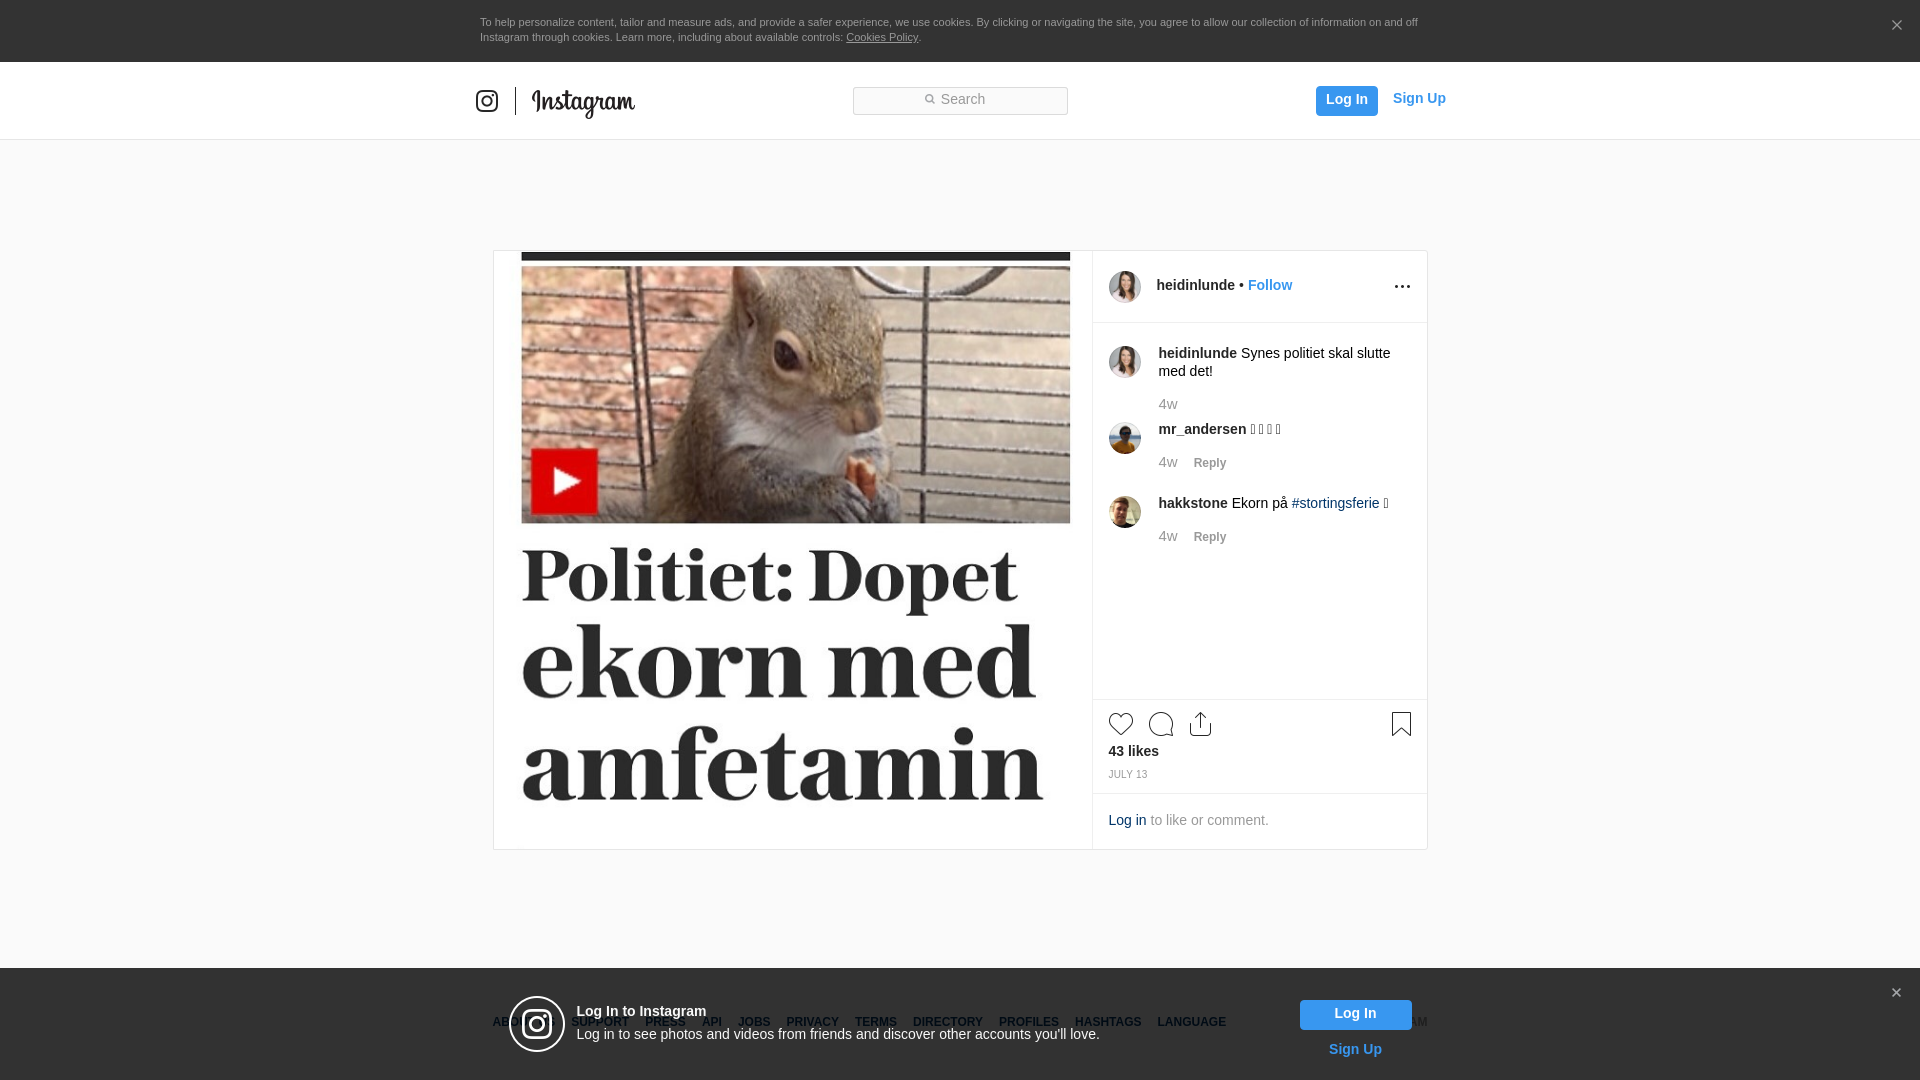Like the post with heart icon
Screen dimensions: 1920x1080
tap(1121, 724)
